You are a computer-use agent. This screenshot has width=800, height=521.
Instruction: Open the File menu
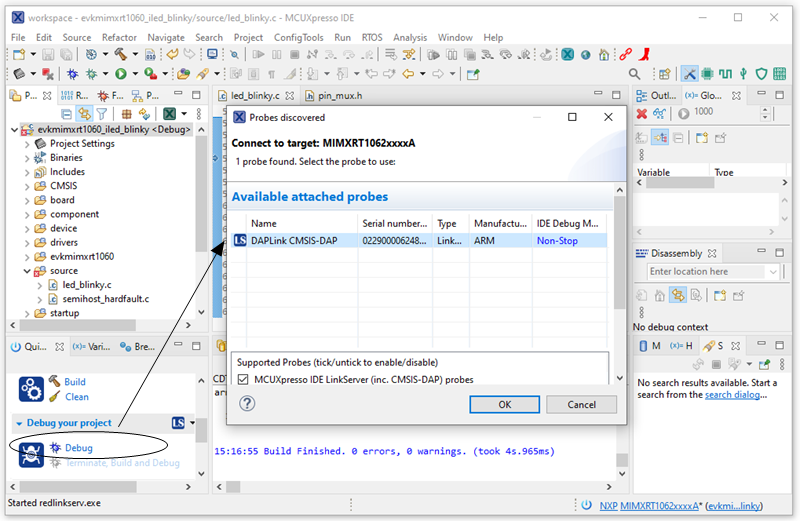[x=18, y=37]
